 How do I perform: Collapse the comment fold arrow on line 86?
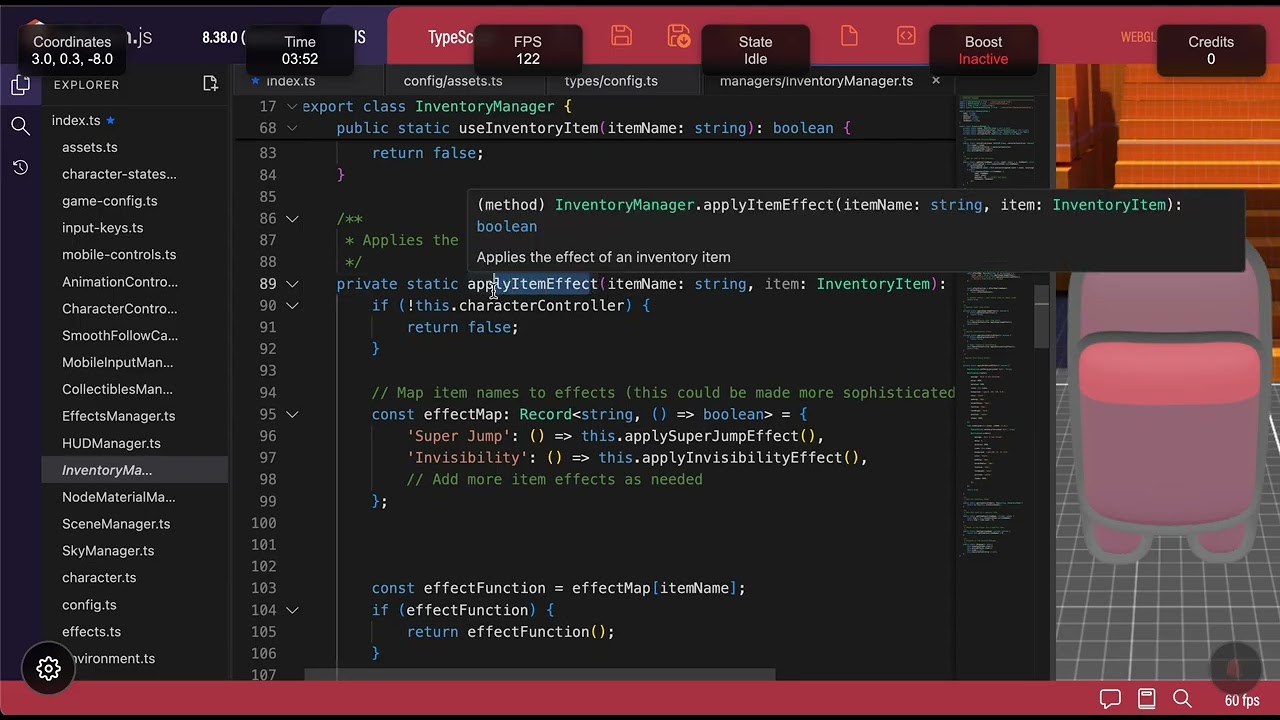tap(292, 219)
